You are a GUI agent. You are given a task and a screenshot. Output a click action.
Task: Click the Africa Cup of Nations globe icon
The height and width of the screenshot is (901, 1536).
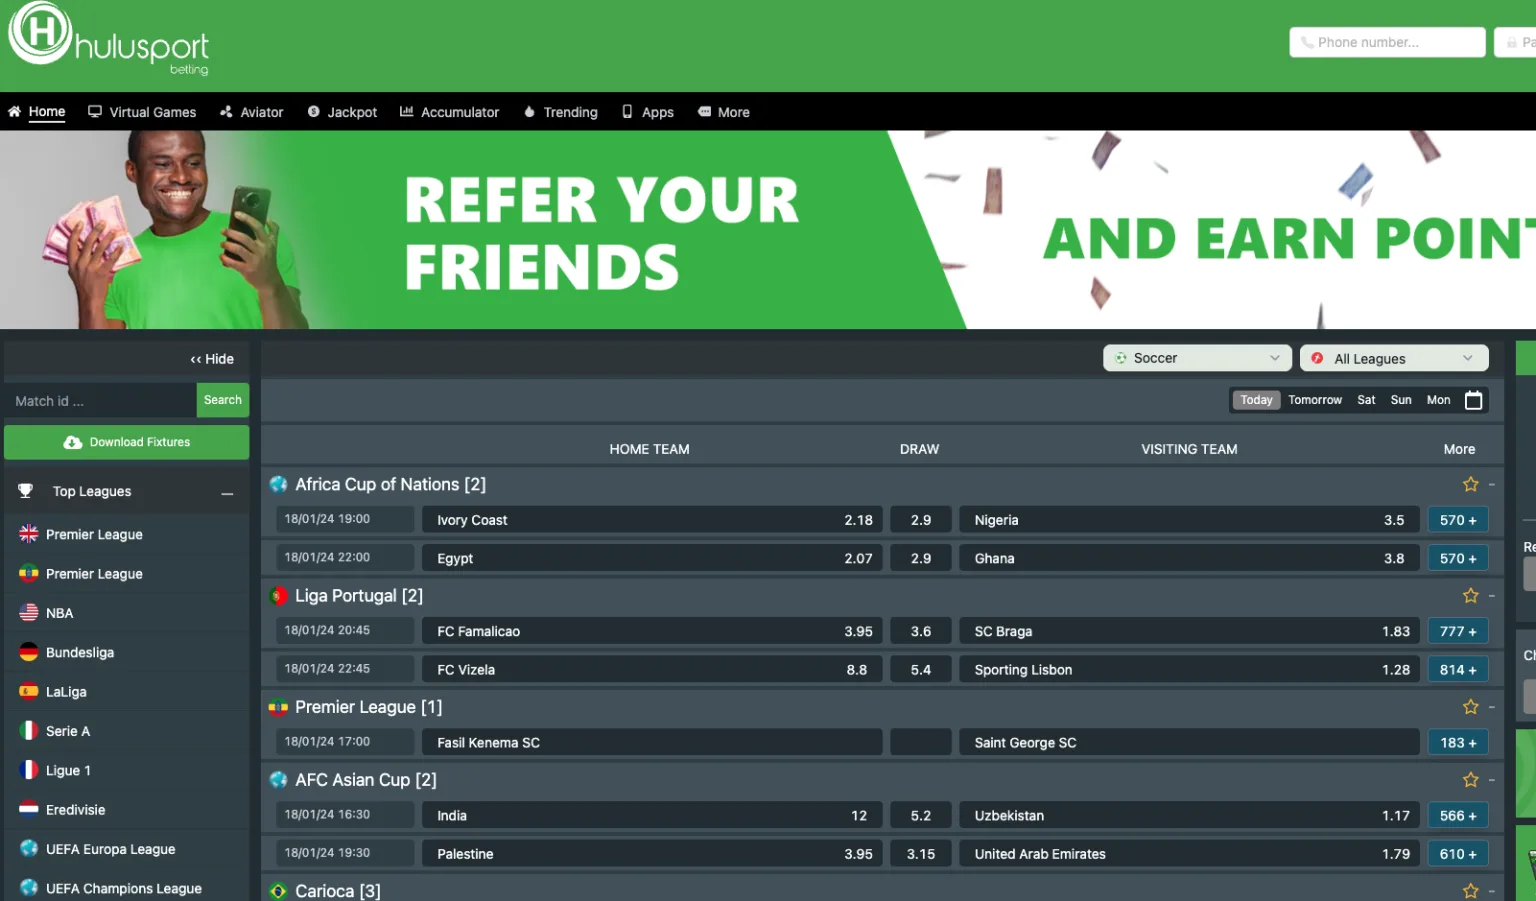pos(279,484)
